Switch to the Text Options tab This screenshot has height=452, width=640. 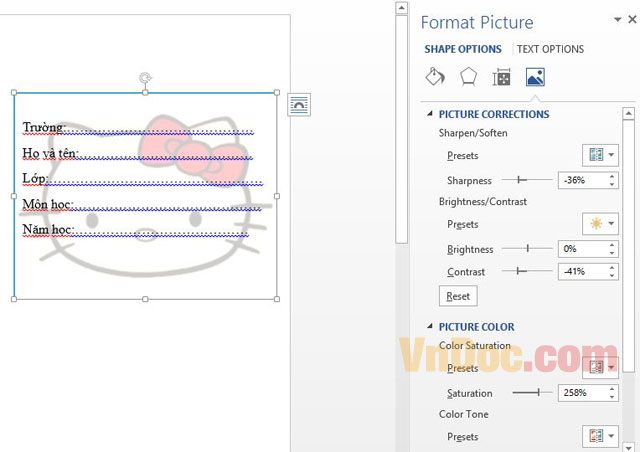point(550,49)
